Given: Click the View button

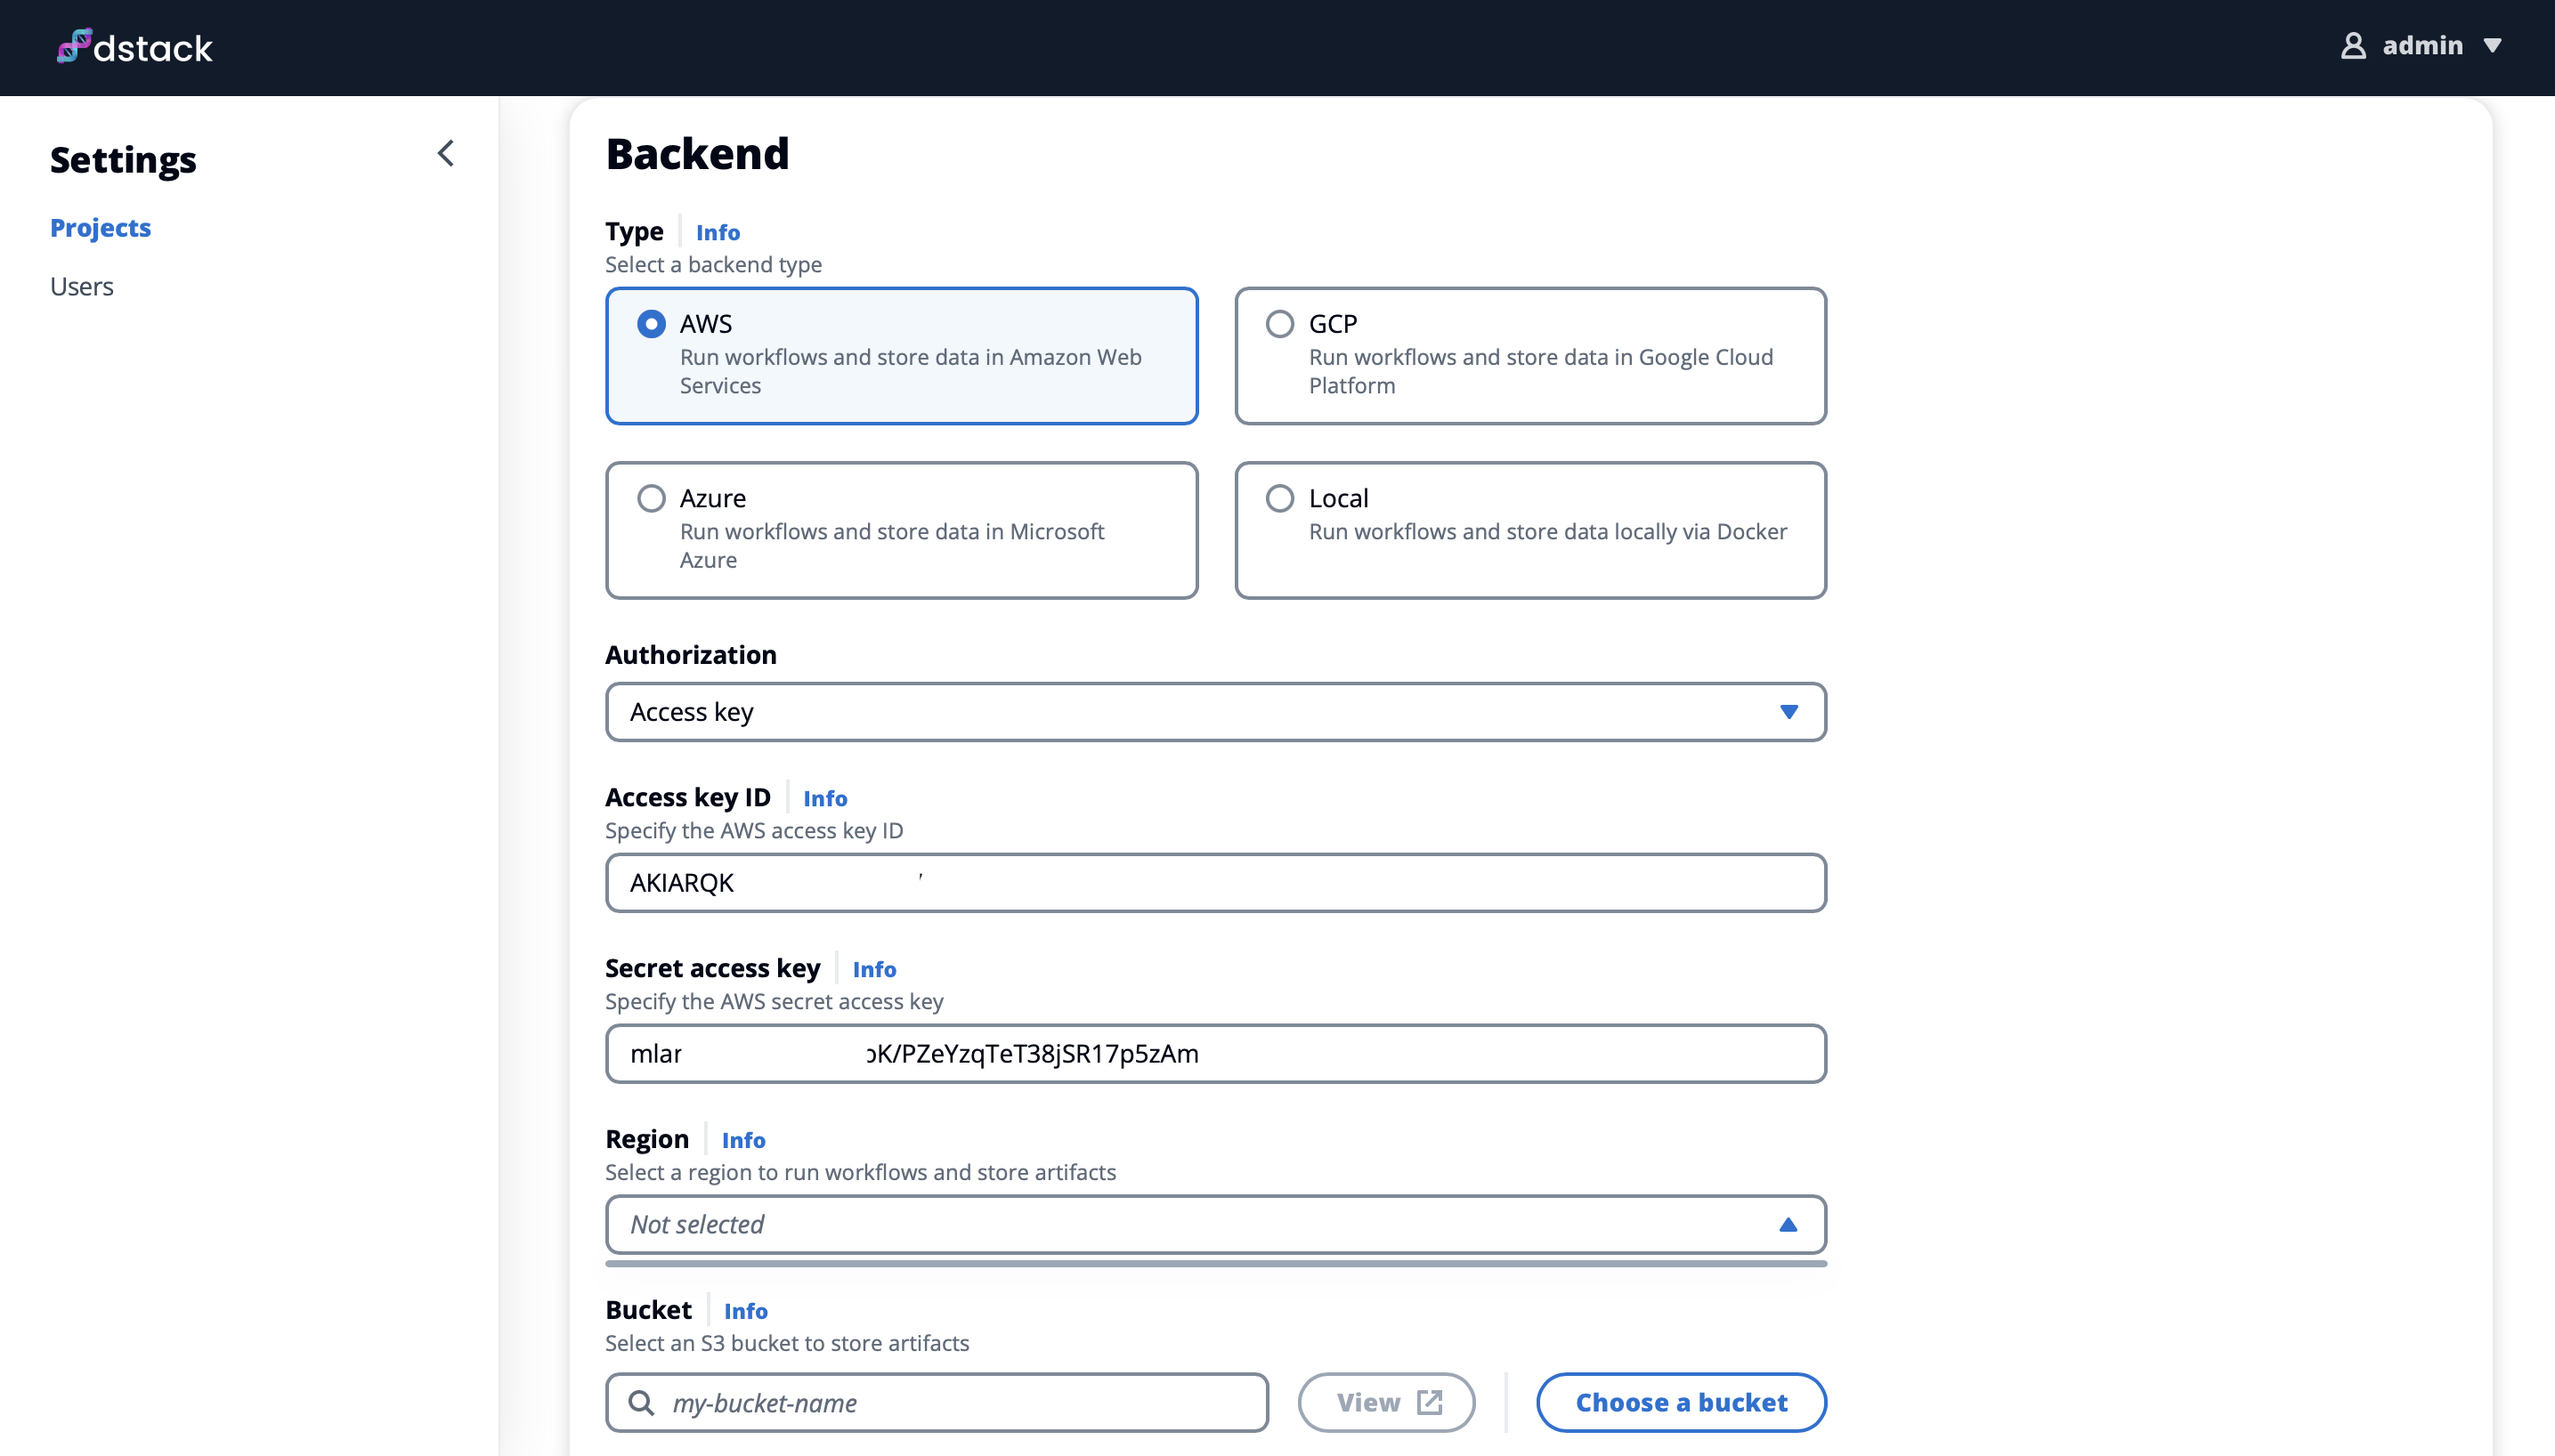Looking at the screenshot, I should (x=1385, y=1402).
